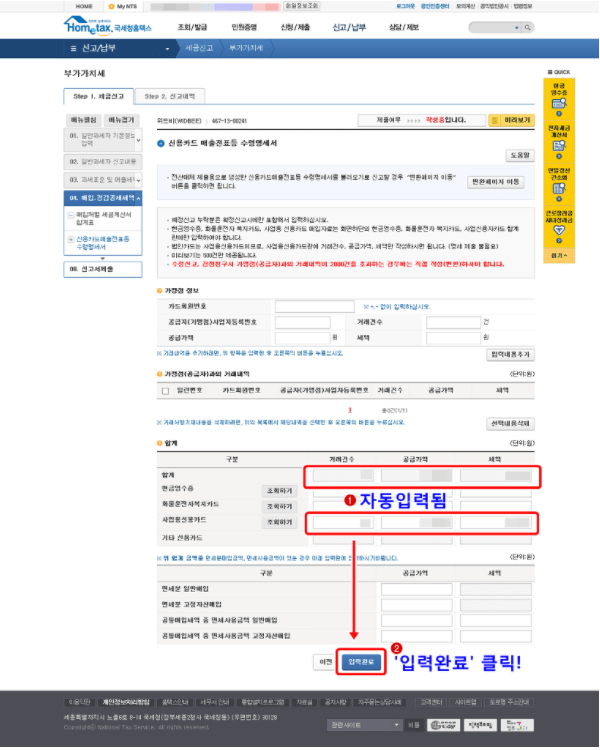The height and width of the screenshot is (750, 600).
Task: Click the 입력내용추가 button
Action: click(510, 354)
